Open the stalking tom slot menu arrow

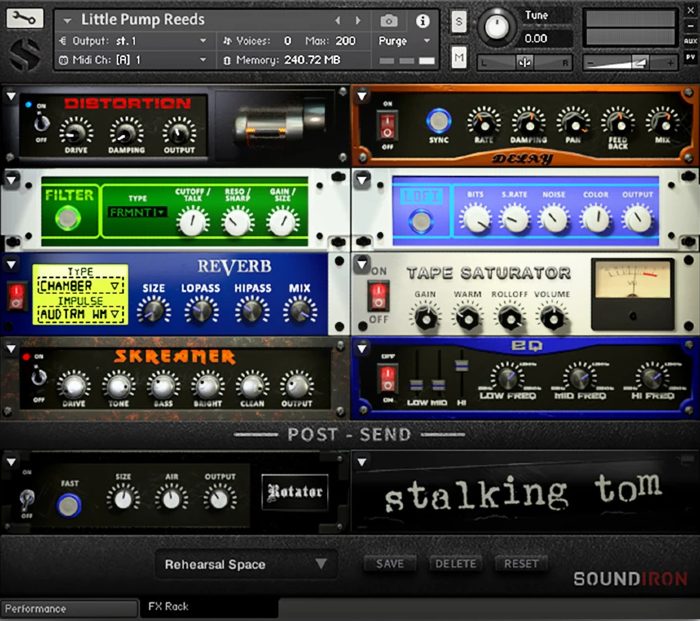click(362, 462)
